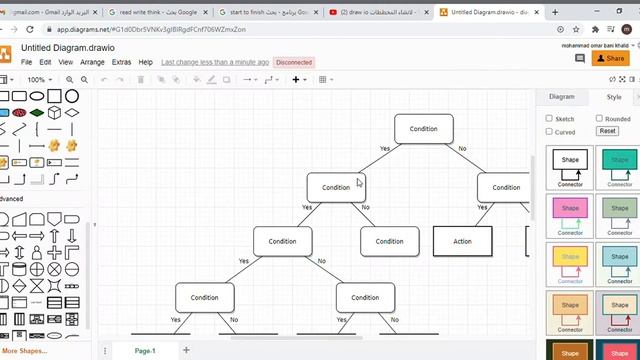Add a new page with plus
Image resolution: width=640 pixels, height=360 pixels.
(186, 350)
